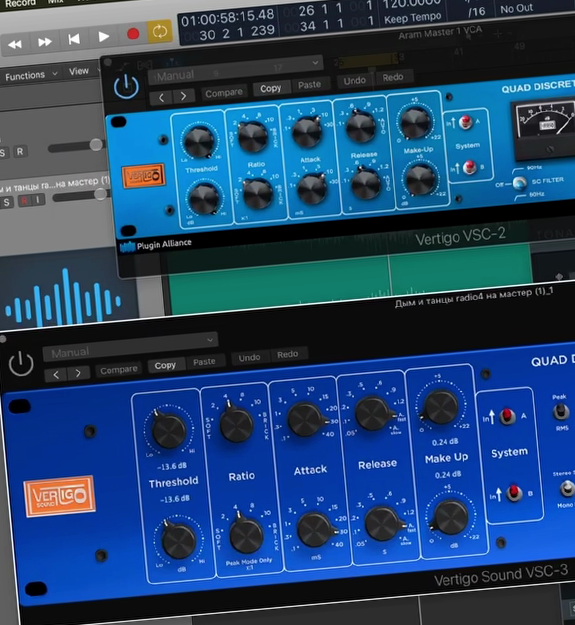The width and height of the screenshot is (575, 625).
Task: Click VSC-2 lower Release knob
Action: (366, 184)
